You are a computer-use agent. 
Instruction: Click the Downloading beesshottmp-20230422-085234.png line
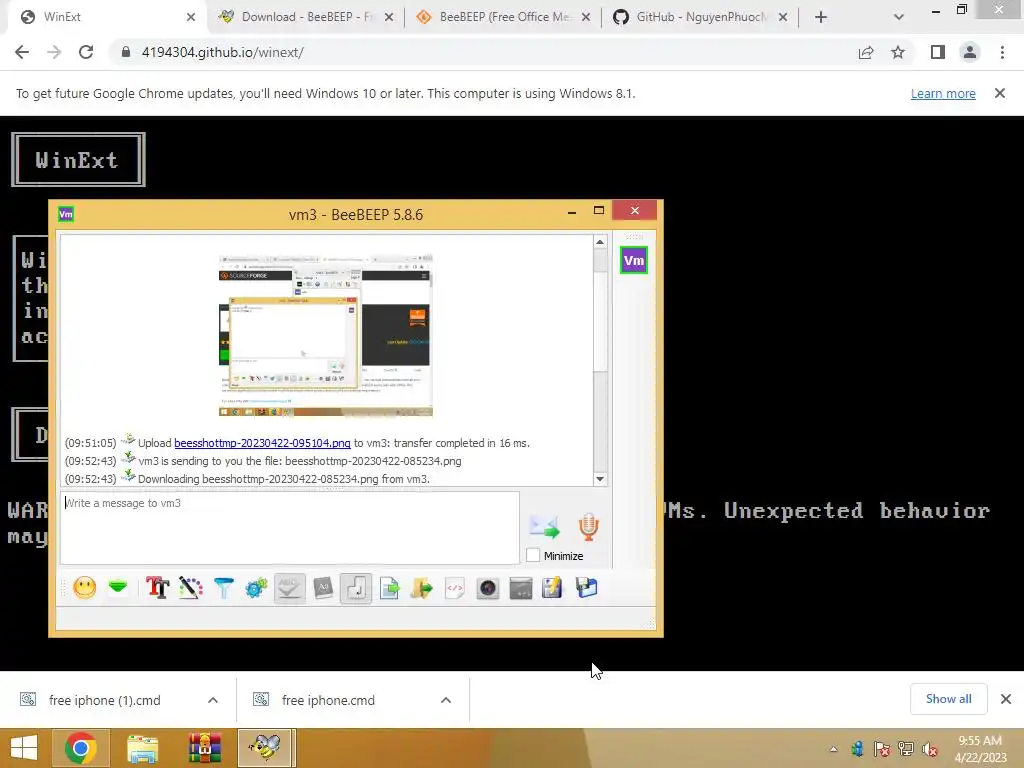pyautogui.click(x=283, y=479)
